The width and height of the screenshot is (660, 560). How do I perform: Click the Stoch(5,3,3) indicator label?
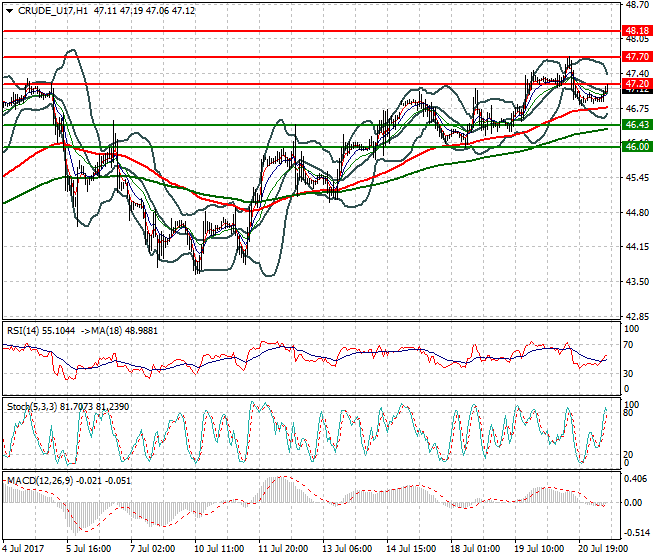[x=32, y=407]
